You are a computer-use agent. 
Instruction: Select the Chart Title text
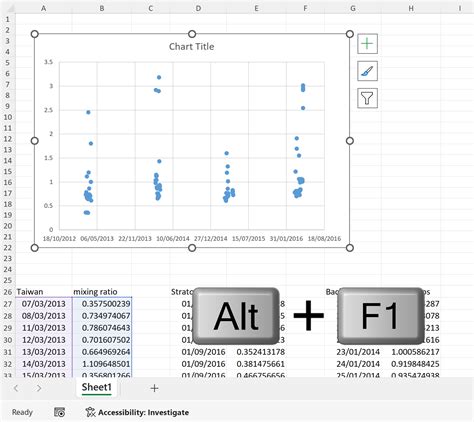tap(192, 47)
